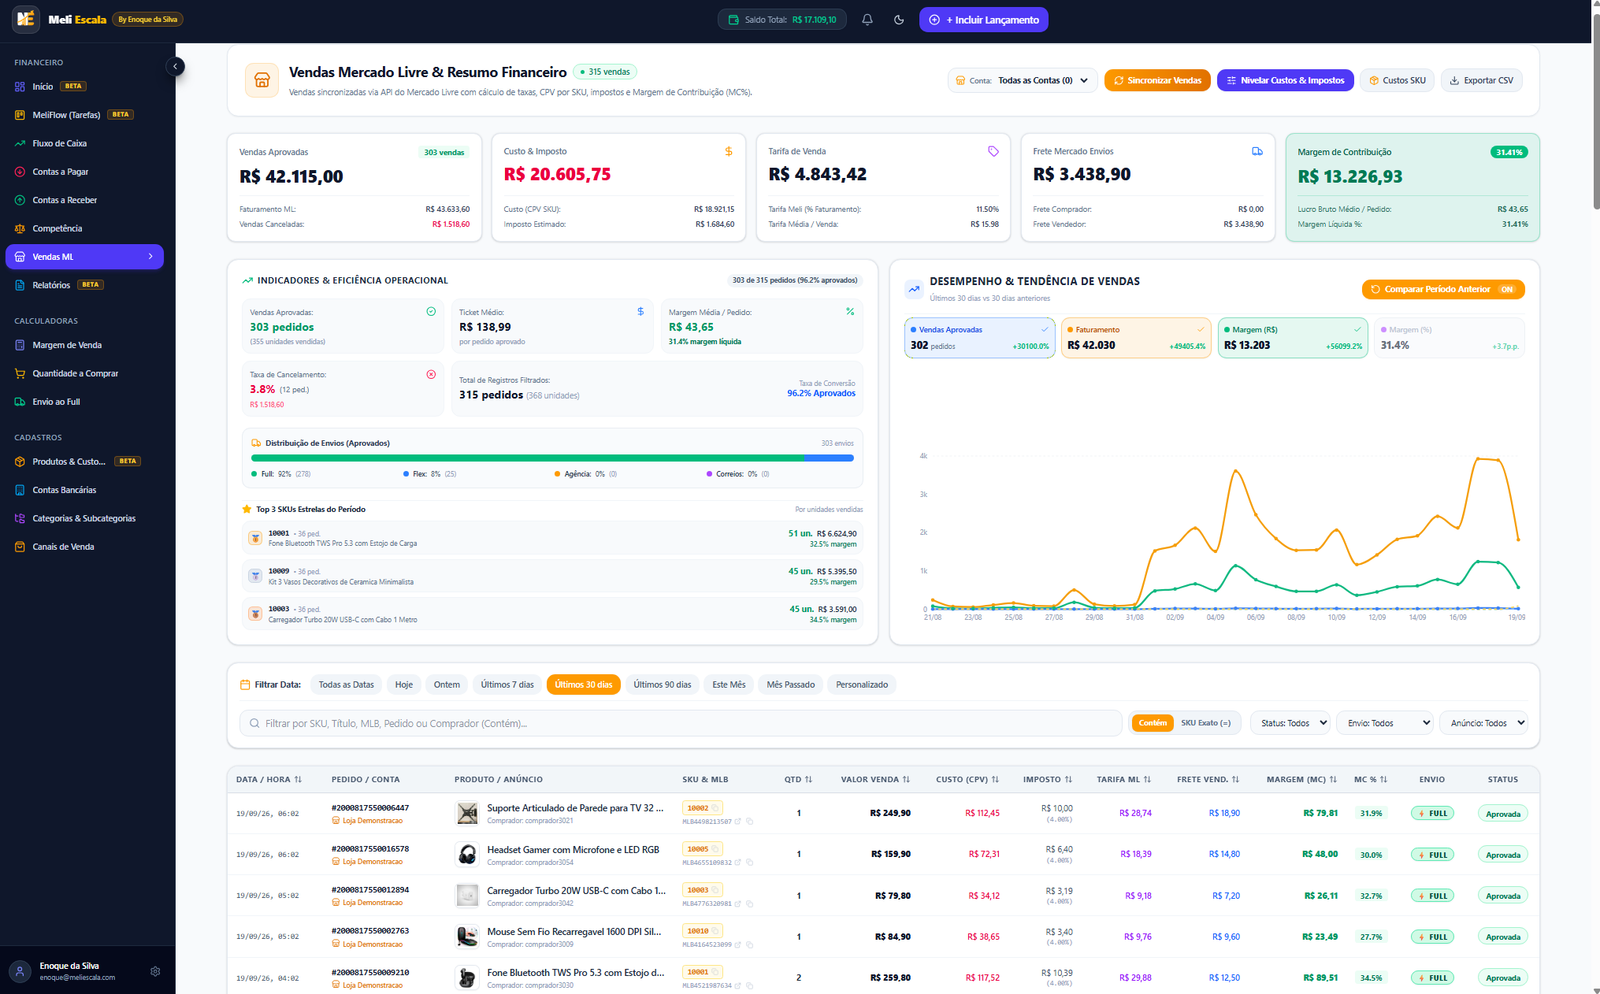Open the Envio: Todos dropdown
The image size is (1600, 994).
1386,723
